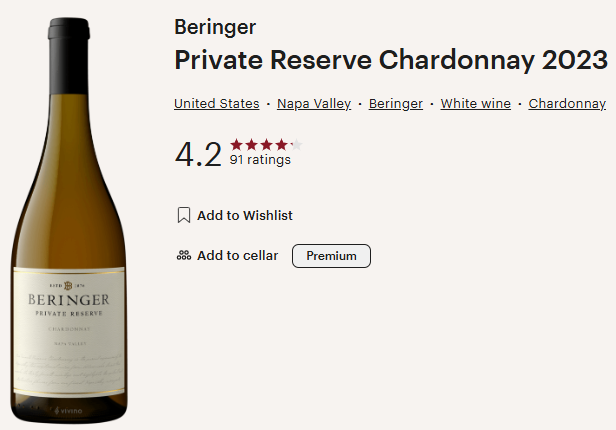
Task: Click the fifth, unfilled rating star
Action: 296,145
